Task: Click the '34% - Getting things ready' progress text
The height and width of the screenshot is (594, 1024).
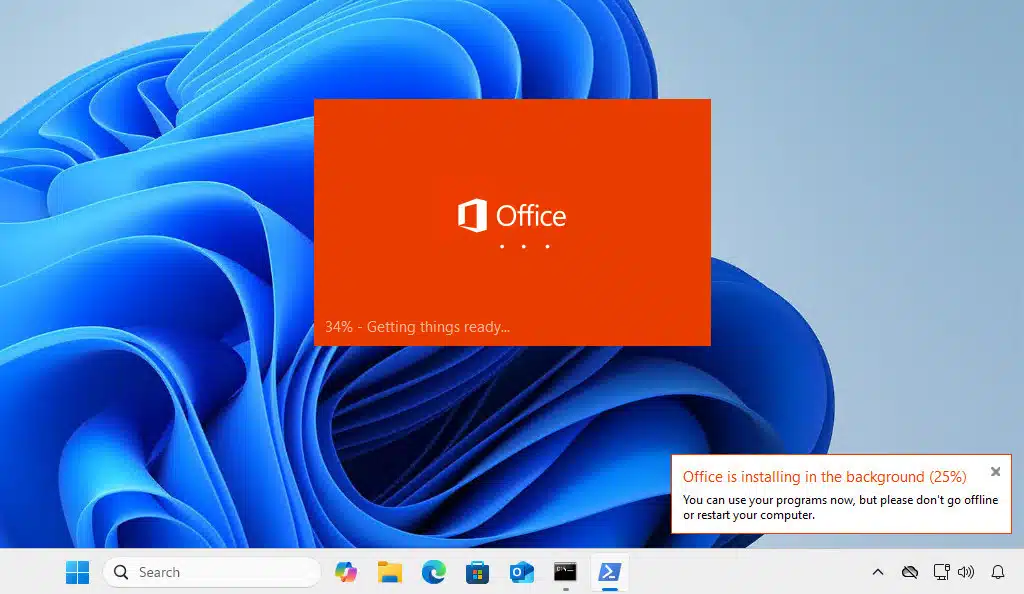Action: coord(417,327)
